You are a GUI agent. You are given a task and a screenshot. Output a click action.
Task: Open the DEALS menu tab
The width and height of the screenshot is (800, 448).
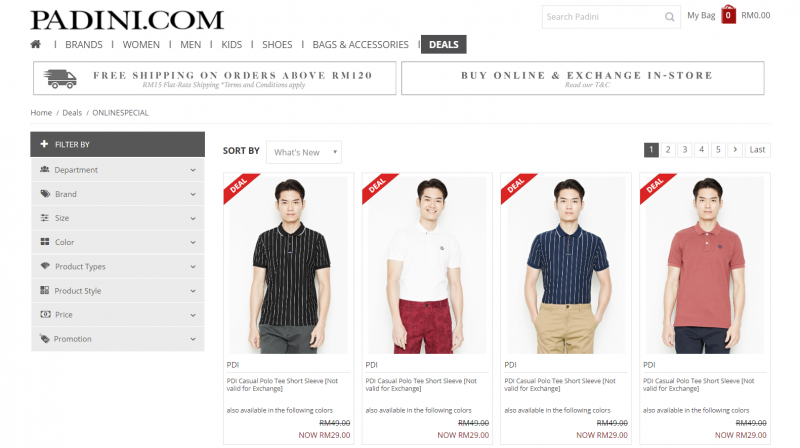click(x=443, y=44)
